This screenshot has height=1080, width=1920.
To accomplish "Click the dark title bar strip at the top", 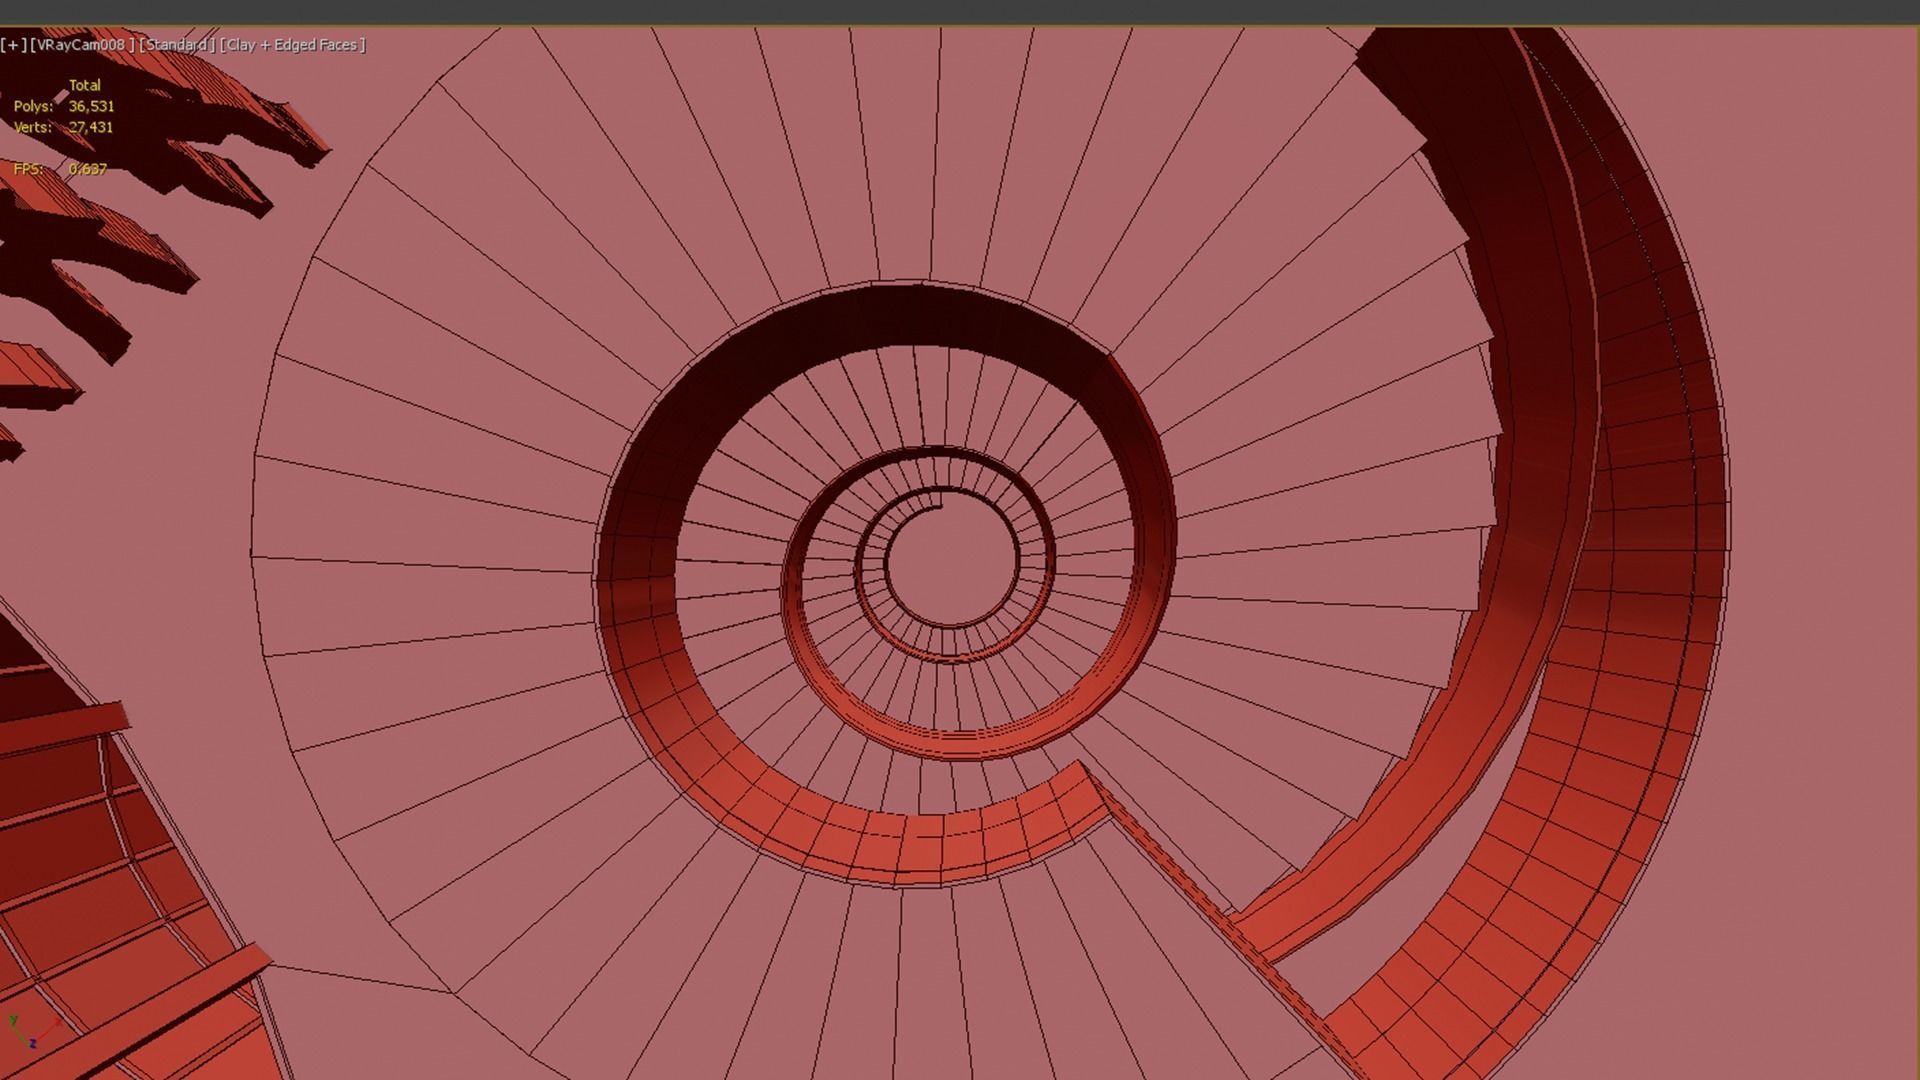I will pyautogui.click(x=960, y=12).
